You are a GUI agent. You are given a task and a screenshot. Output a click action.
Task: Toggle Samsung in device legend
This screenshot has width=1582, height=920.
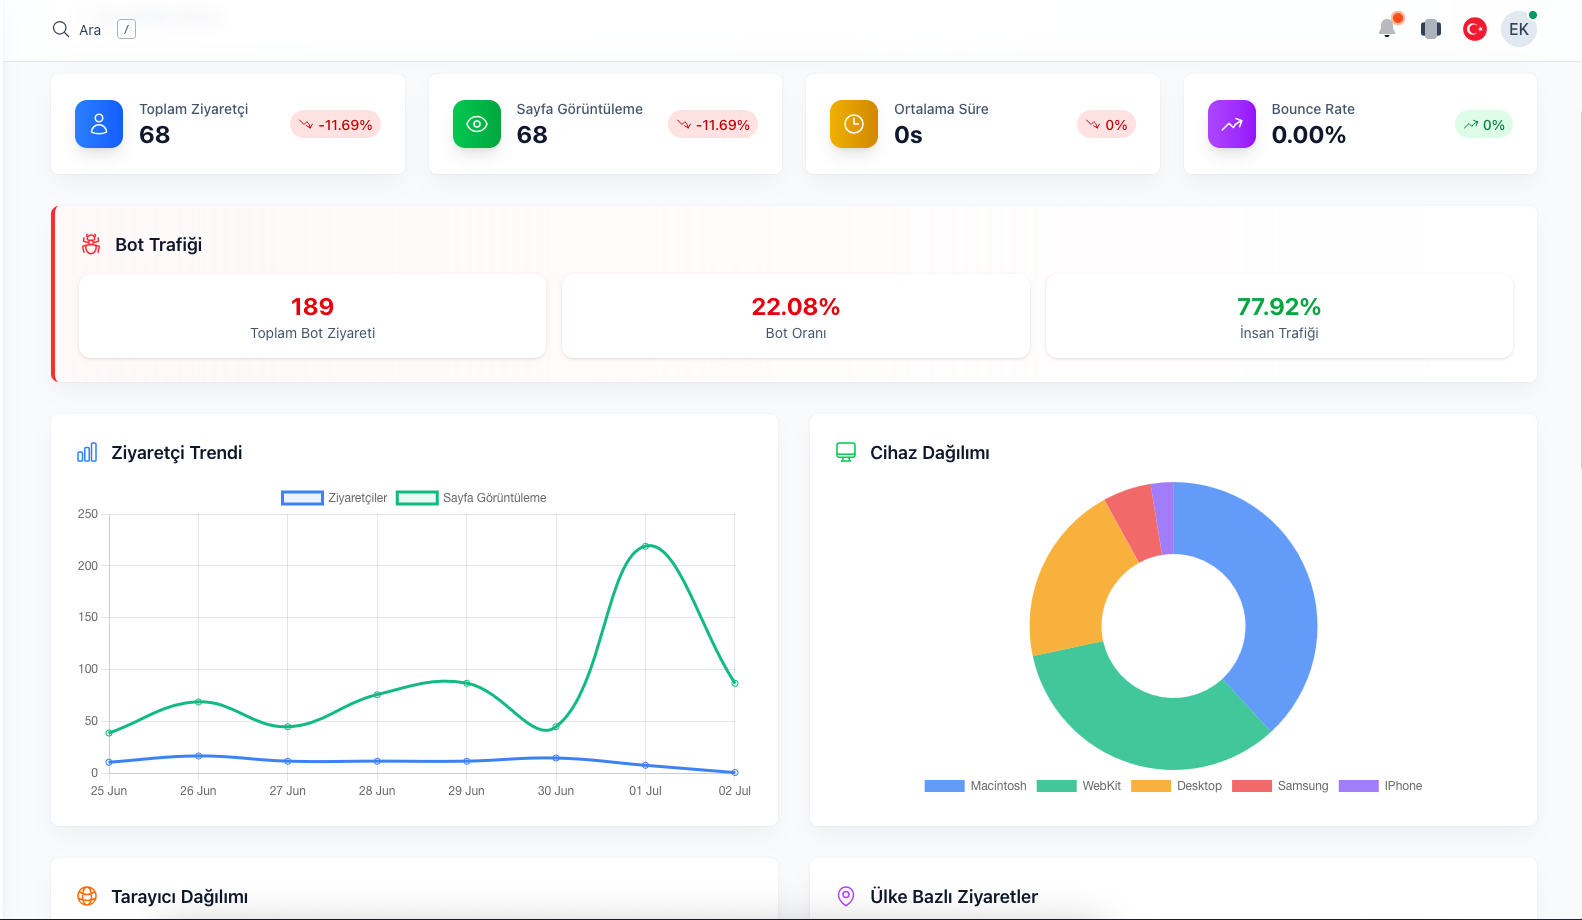point(1280,786)
